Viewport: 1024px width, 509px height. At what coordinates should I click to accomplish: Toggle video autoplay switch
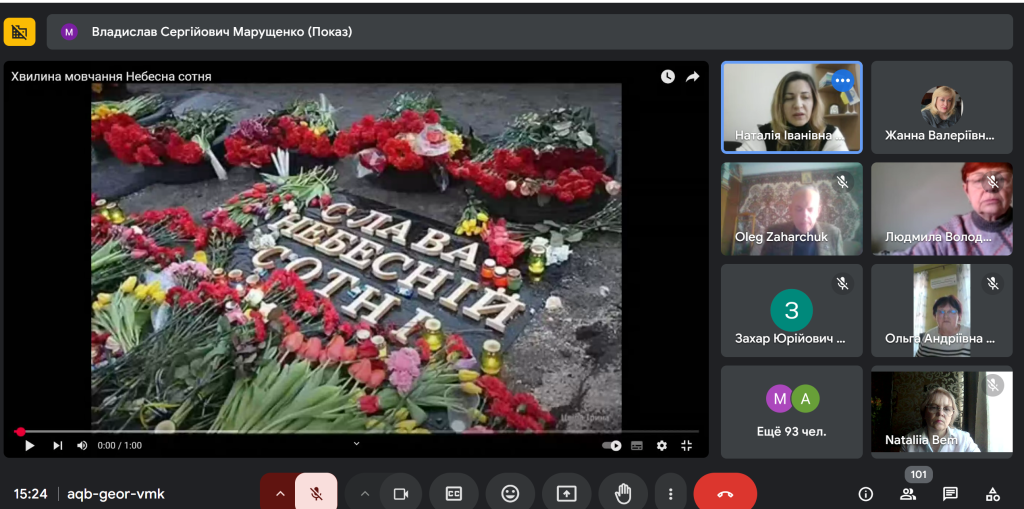click(612, 445)
